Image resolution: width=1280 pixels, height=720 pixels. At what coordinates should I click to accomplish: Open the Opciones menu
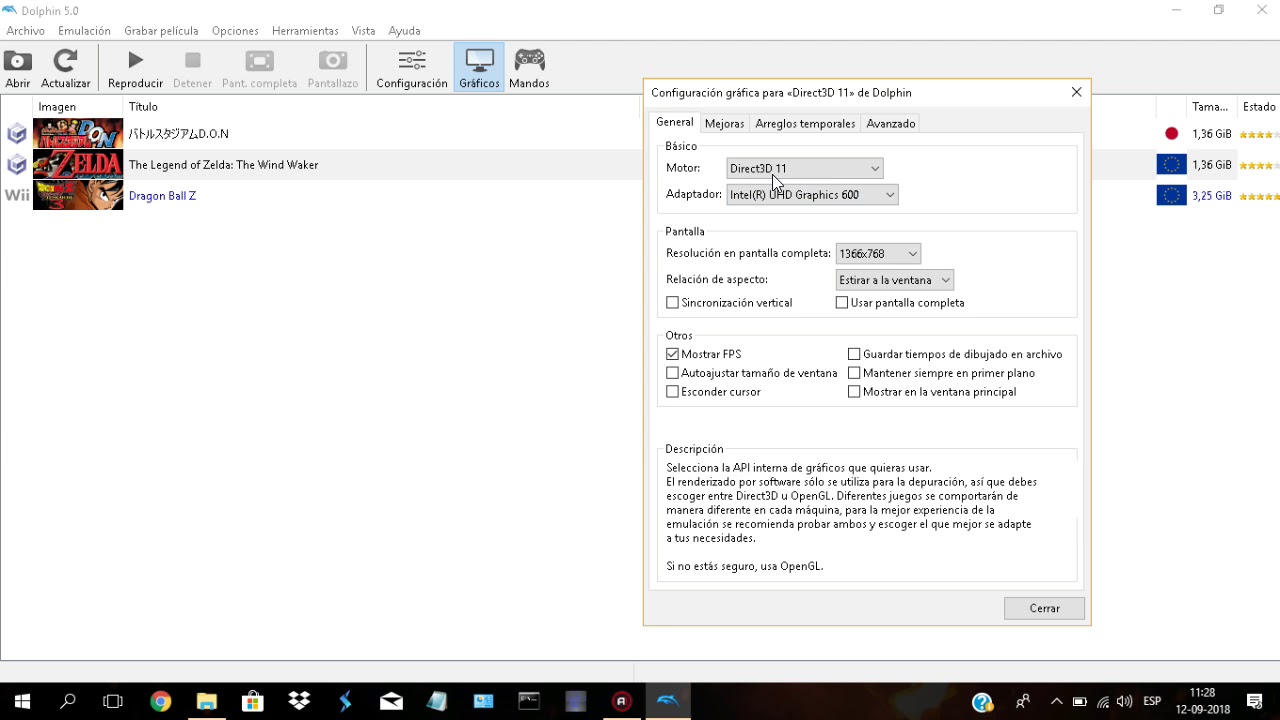click(x=235, y=31)
